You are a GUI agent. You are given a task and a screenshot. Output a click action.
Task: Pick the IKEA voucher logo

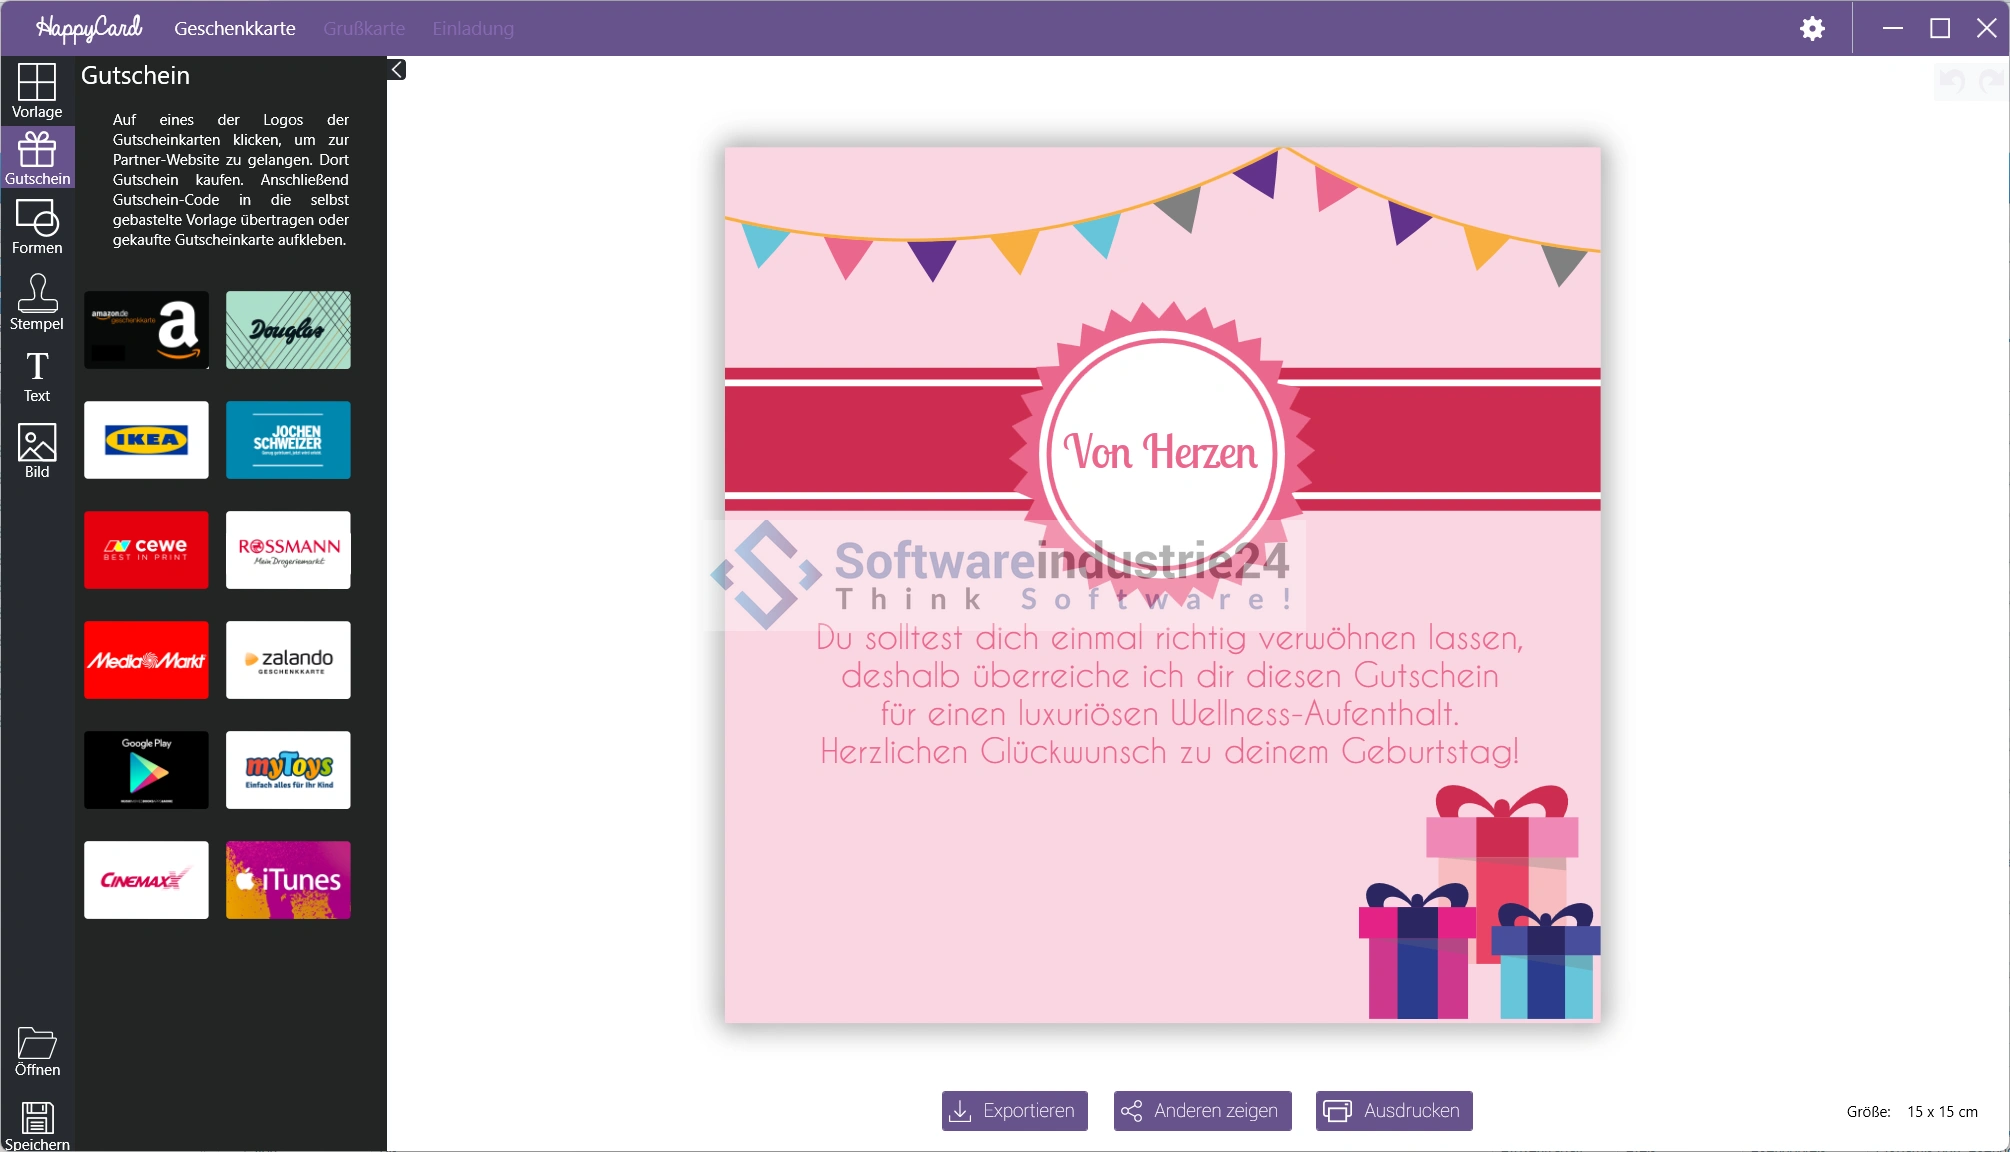click(146, 440)
